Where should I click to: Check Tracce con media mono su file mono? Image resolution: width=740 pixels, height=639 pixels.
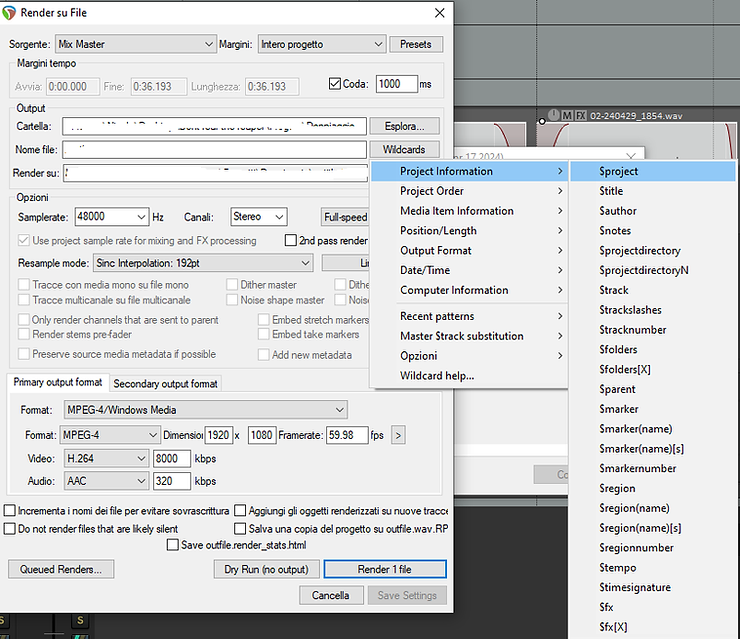(24, 285)
